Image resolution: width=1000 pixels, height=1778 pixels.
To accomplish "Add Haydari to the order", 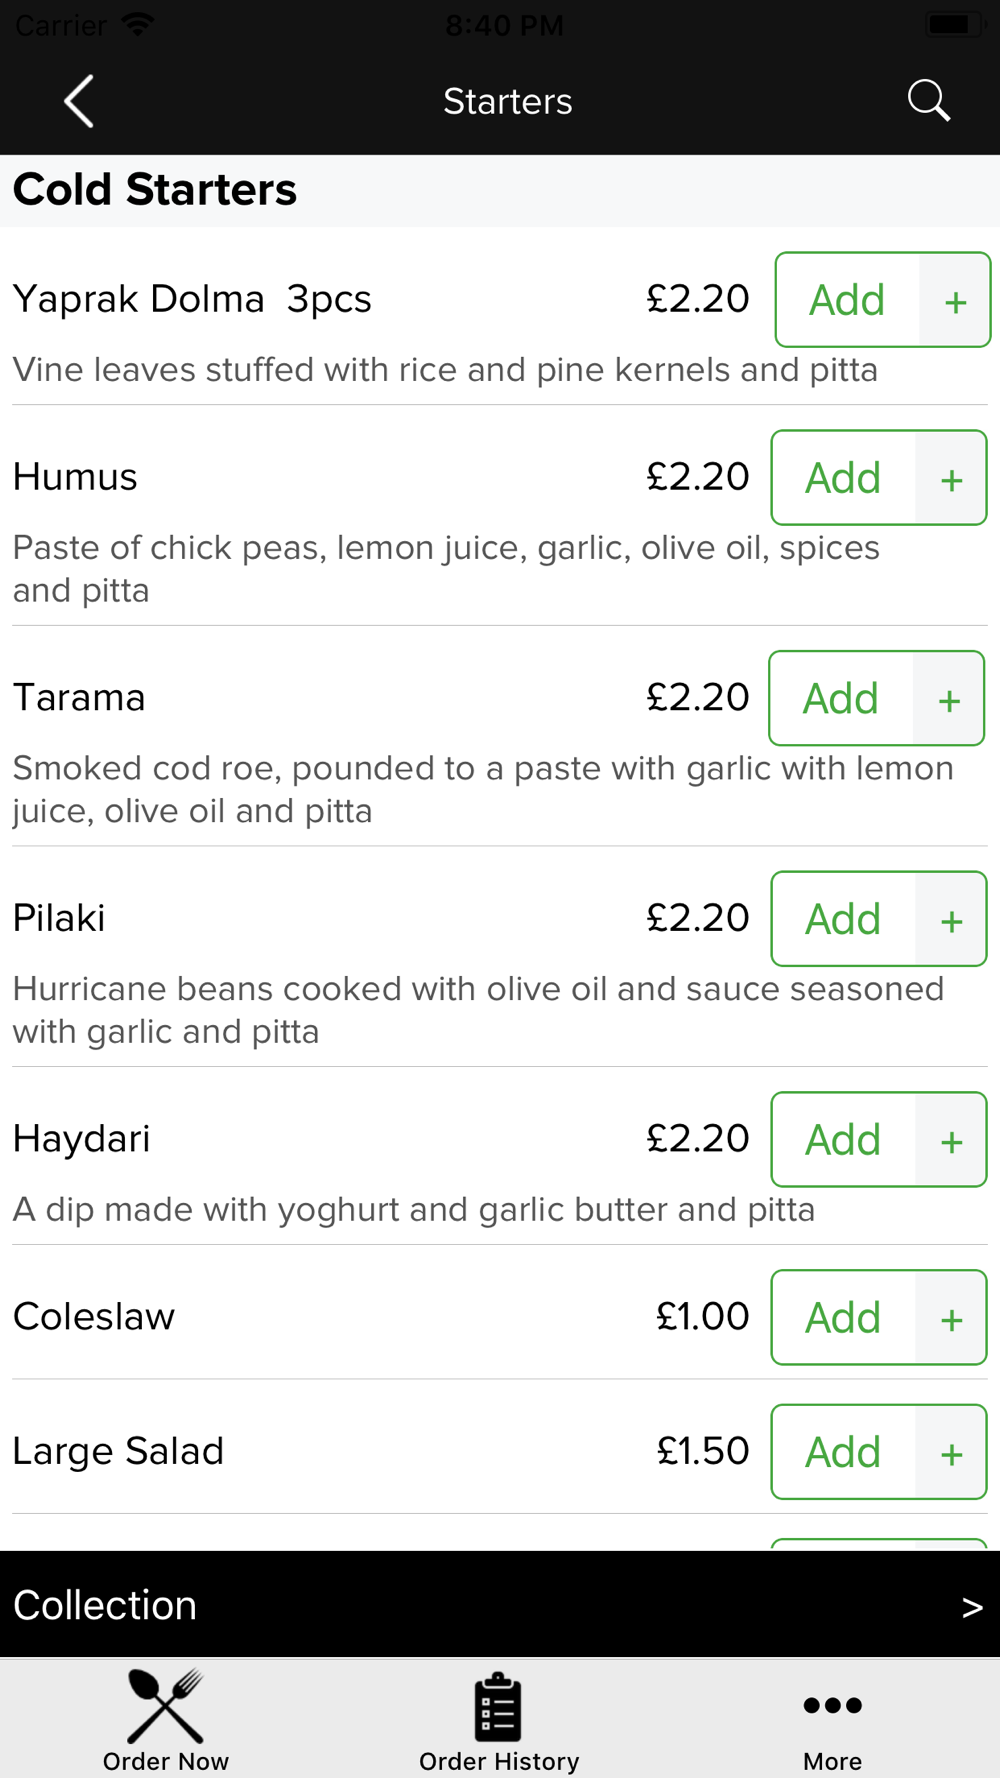I will pos(843,1140).
